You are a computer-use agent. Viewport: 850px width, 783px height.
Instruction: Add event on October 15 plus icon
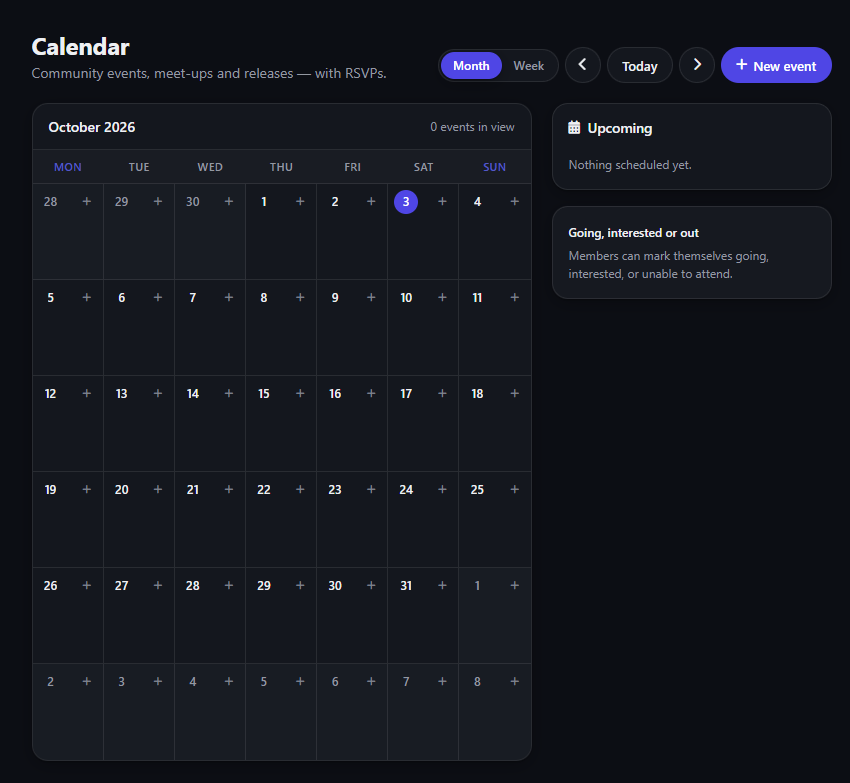[x=300, y=393]
